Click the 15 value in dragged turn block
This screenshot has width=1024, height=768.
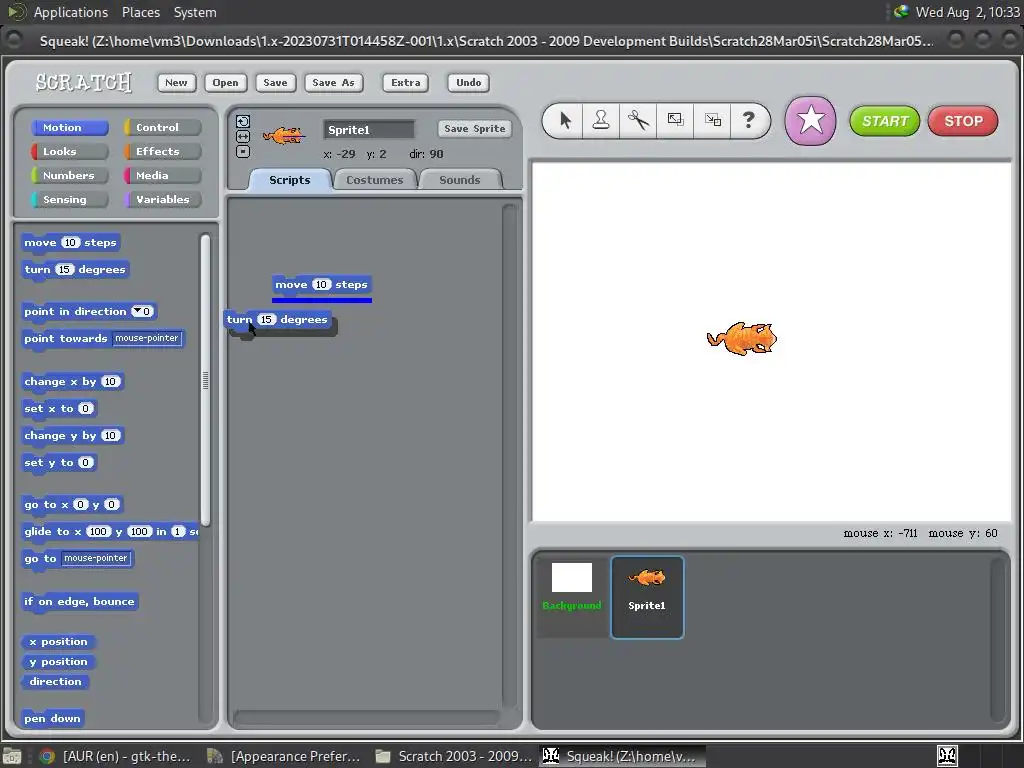pyautogui.click(x=266, y=320)
